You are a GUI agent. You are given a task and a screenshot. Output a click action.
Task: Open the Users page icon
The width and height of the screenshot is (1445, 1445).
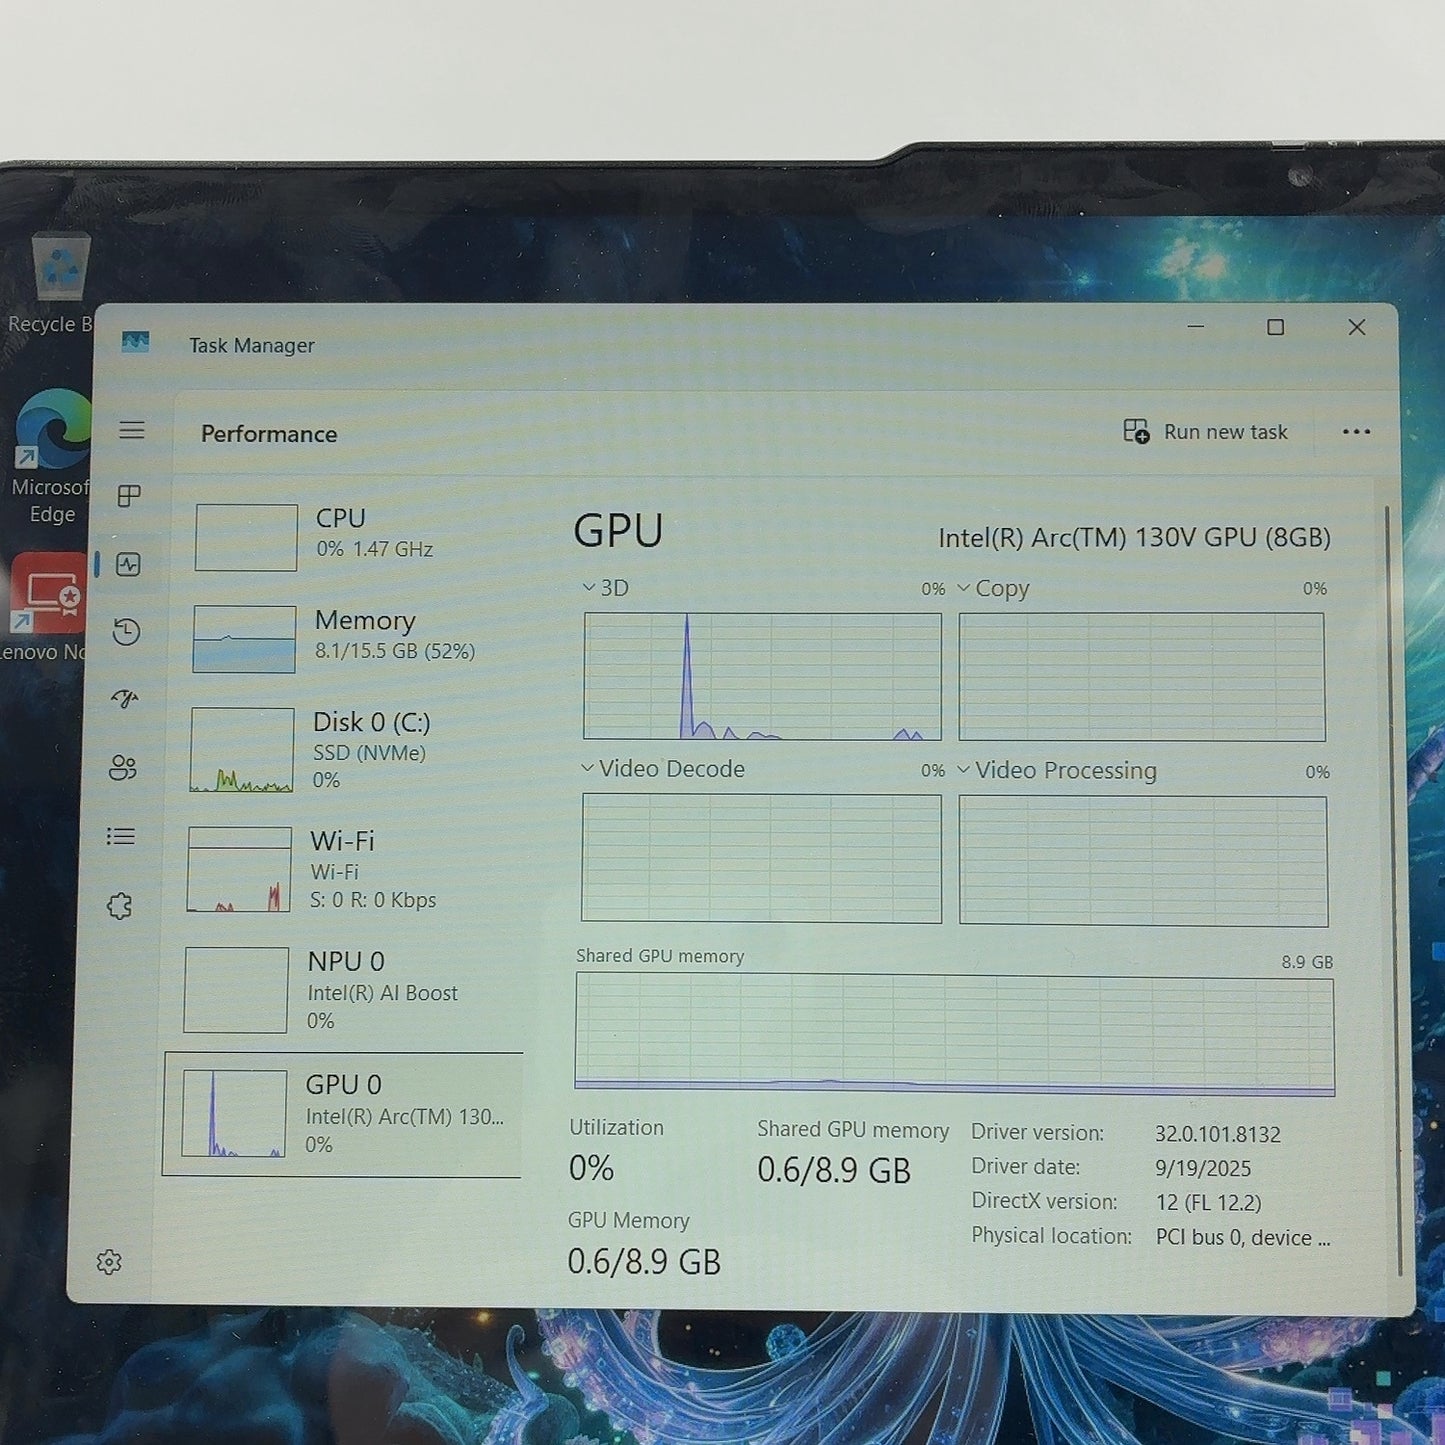point(122,767)
